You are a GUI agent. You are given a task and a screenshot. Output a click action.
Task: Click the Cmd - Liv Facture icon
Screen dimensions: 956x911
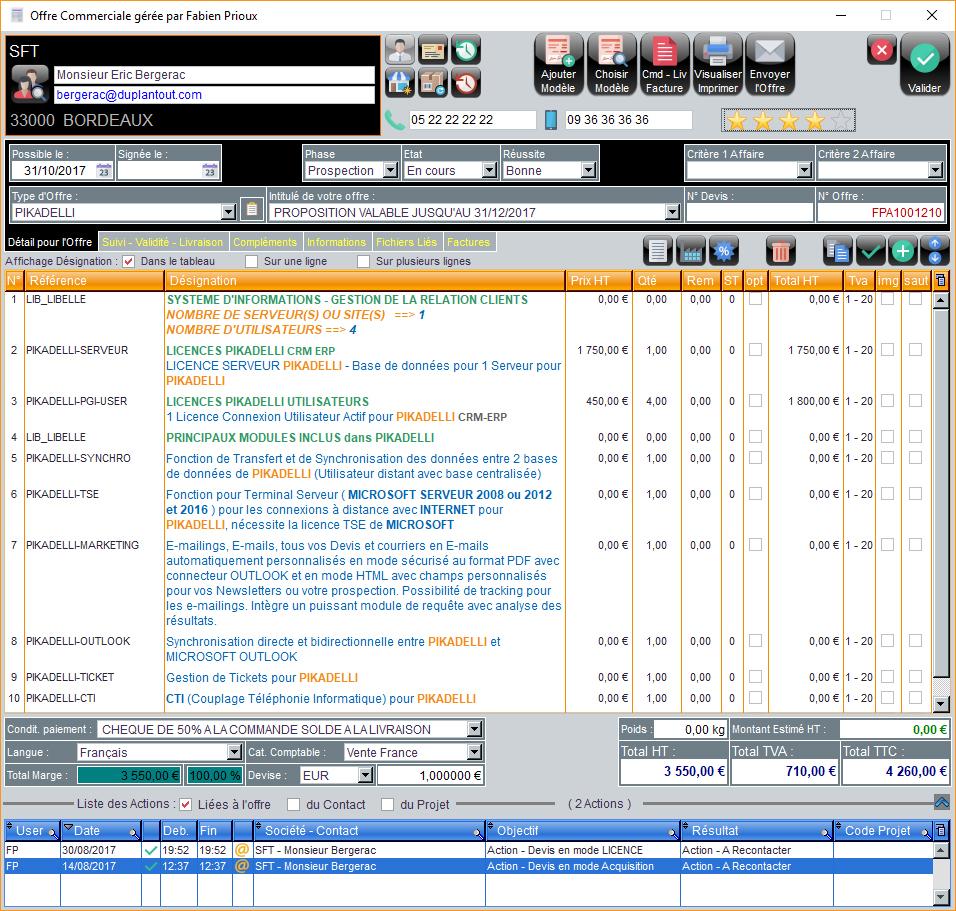665,65
